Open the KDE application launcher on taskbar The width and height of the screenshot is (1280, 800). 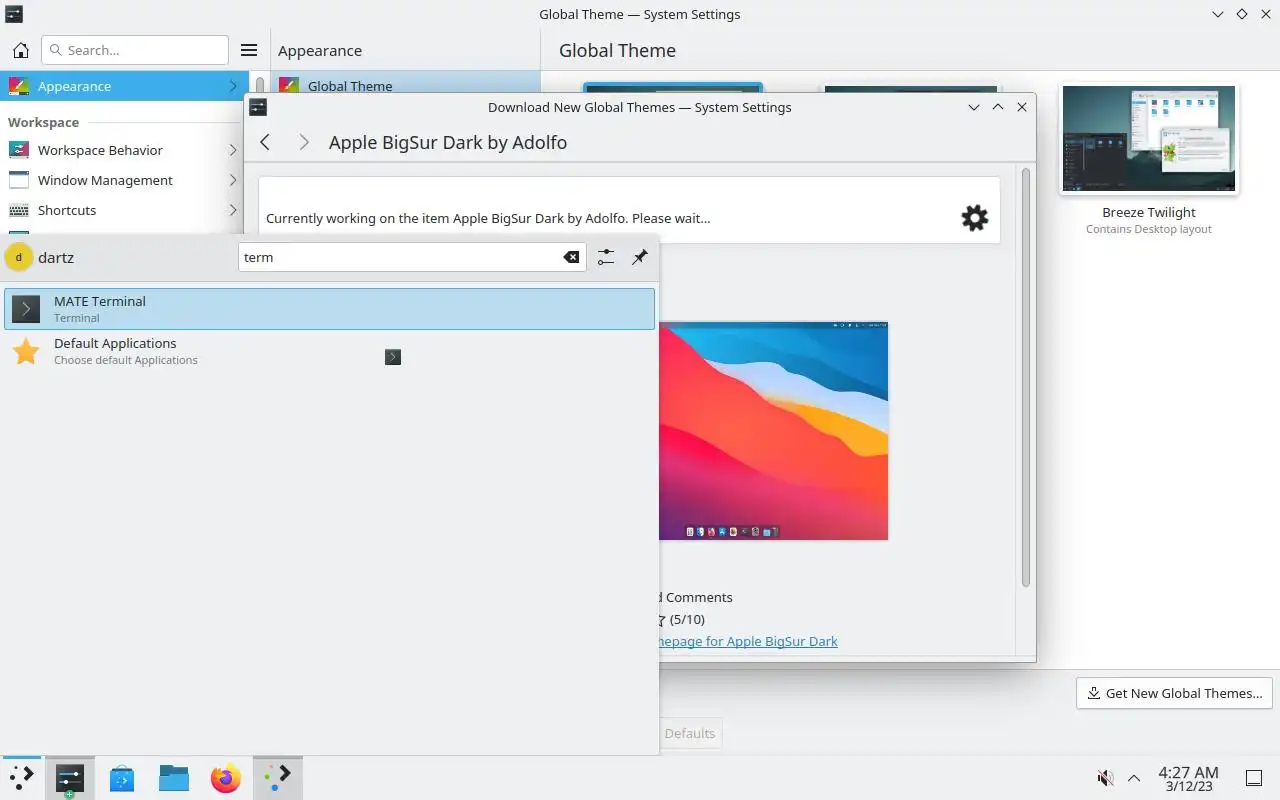pyautogui.click(x=21, y=777)
